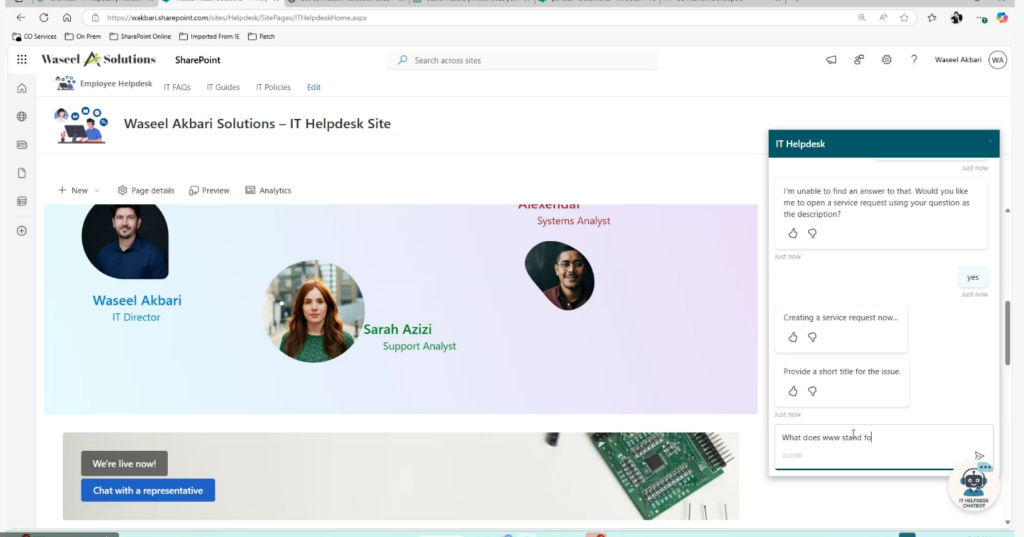Click Edit in the site navigation
1024x537 pixels.
pos(313,87)
